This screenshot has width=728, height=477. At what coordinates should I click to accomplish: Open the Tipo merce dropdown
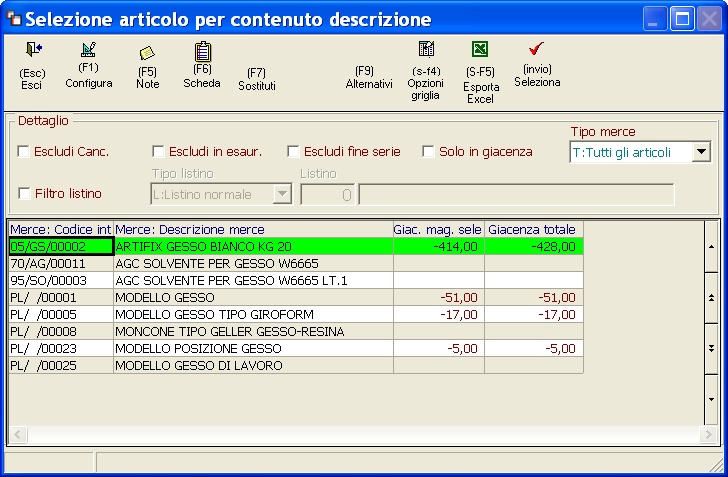[x=701, y=152]
